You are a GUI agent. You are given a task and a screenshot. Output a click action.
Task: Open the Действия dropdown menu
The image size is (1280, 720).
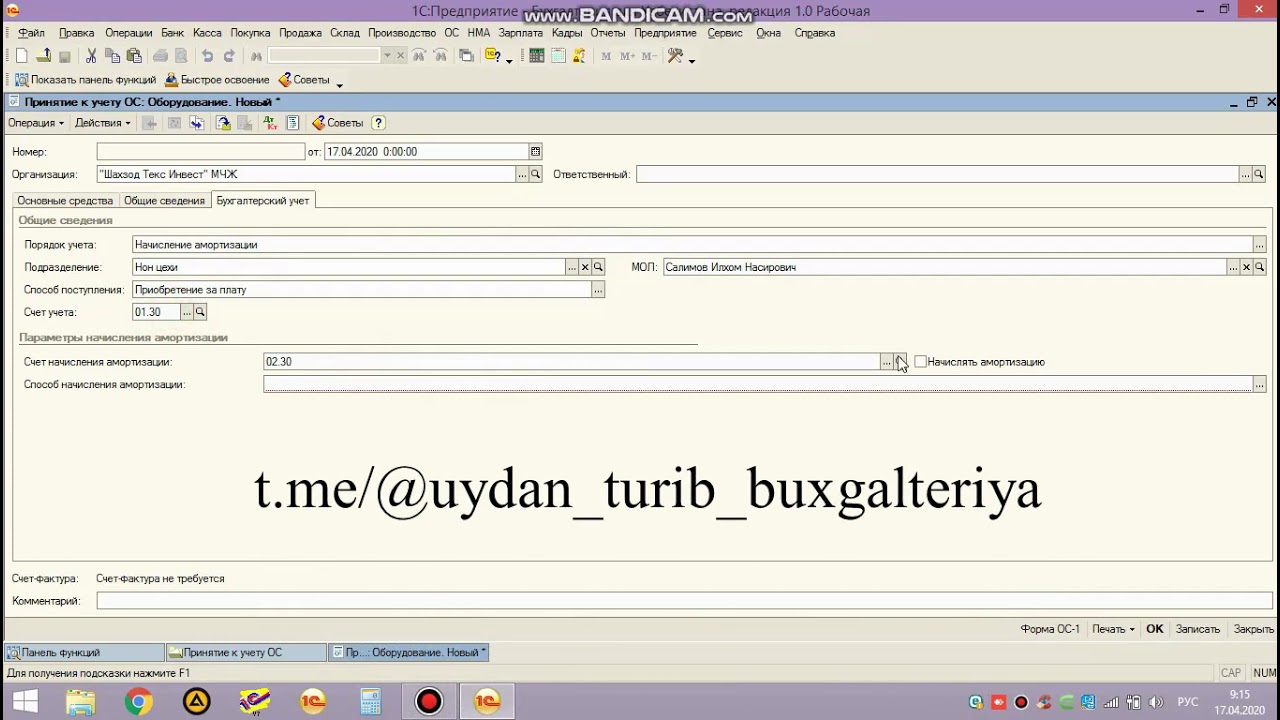point(103,123)
